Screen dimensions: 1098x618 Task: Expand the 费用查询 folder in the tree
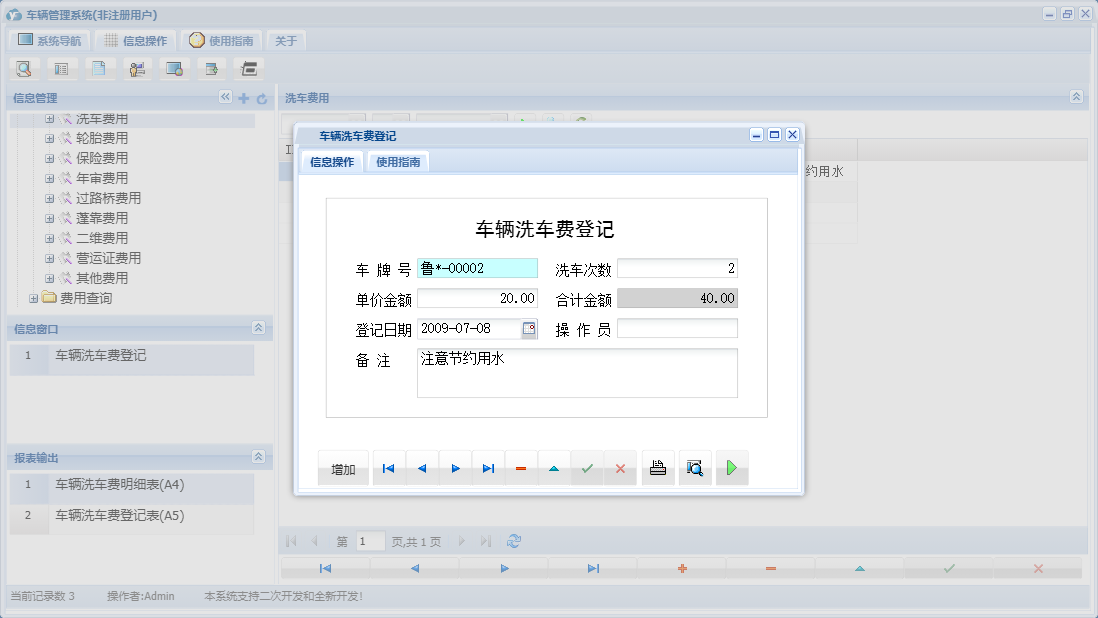point(32,297)
